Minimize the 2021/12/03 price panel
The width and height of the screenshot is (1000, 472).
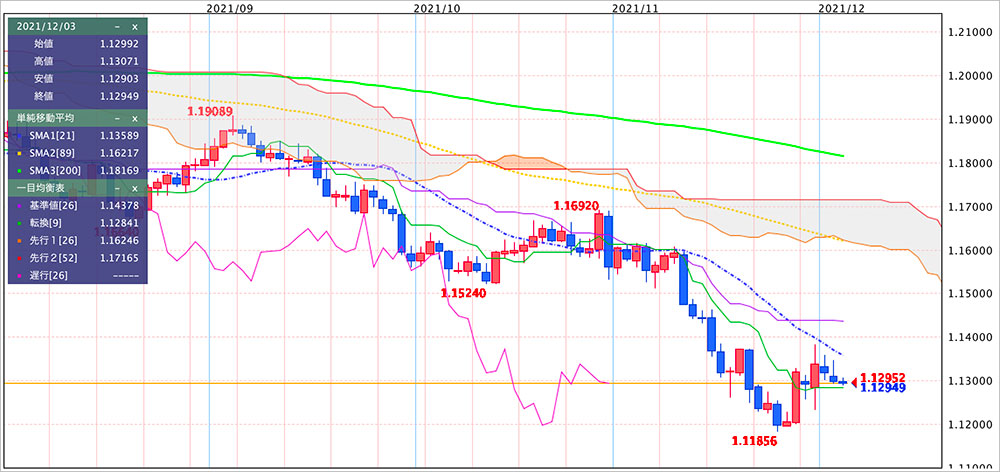(117, 25)
